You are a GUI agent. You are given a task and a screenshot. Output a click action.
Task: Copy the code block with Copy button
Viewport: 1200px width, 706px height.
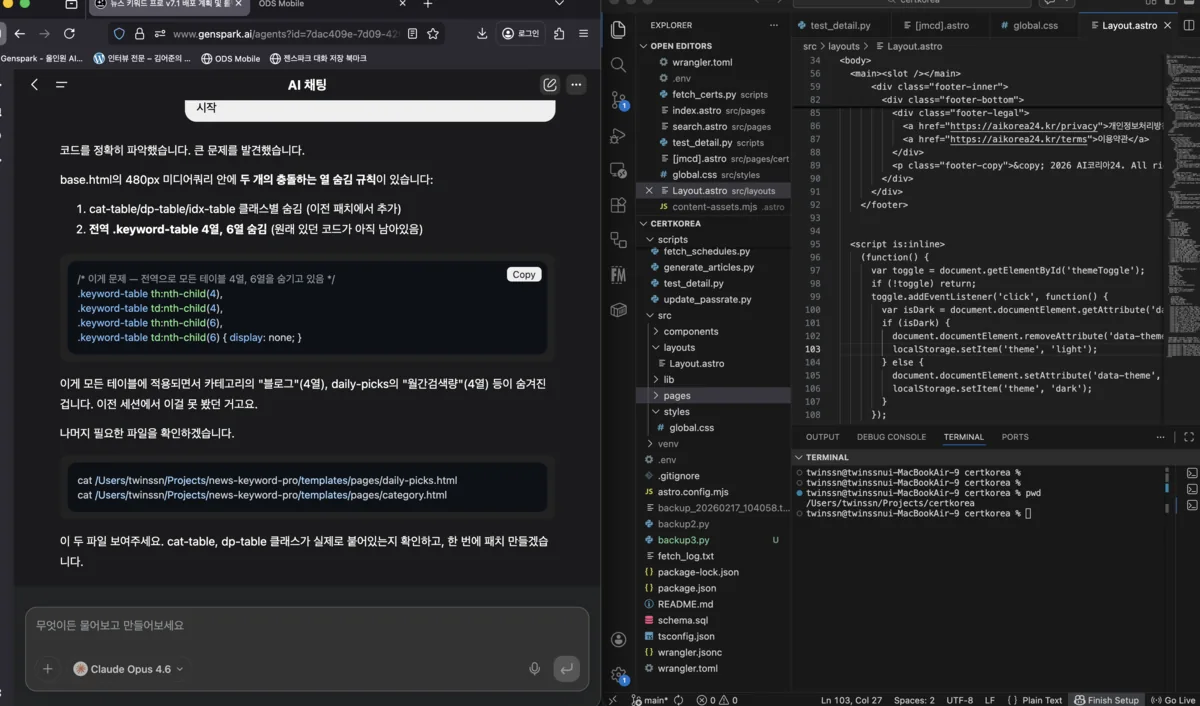click(524, 274)
